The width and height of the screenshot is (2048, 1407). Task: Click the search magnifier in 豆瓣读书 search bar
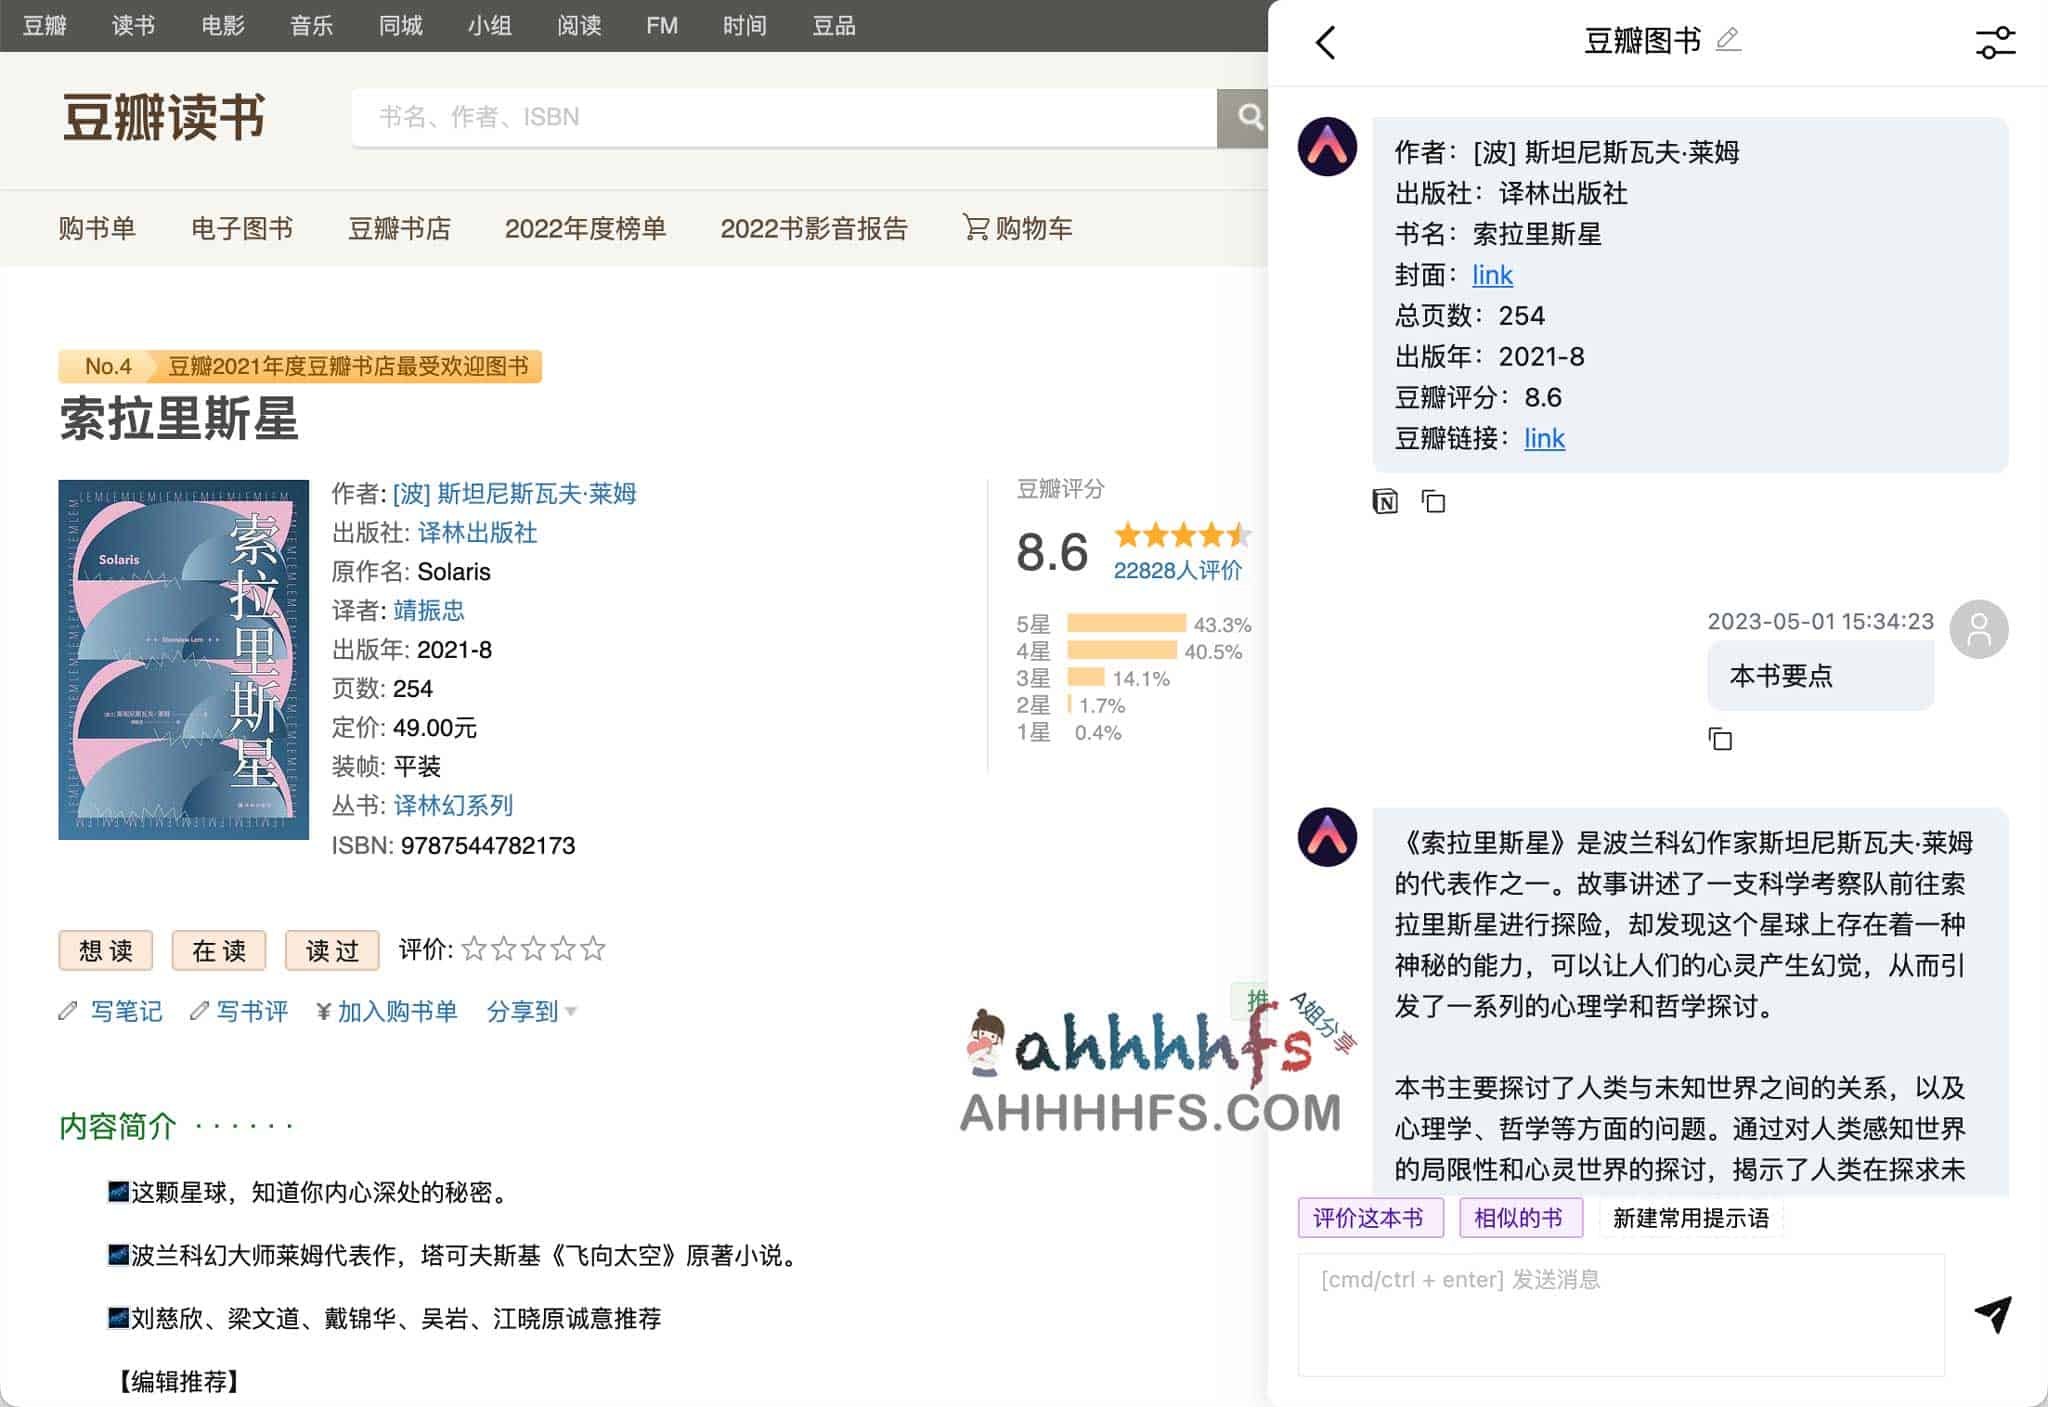(x=1248, y=116)
